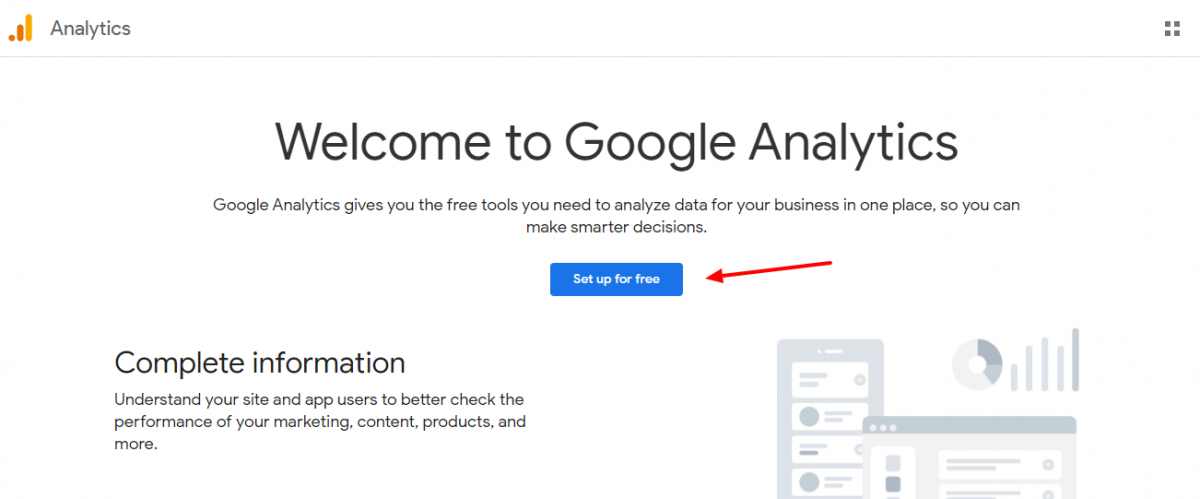Viewport: 1200px width, 499px height.
Task: Click the sidebar squares in browser mockup
Action: pyautogui.click(x=893, y=477)
